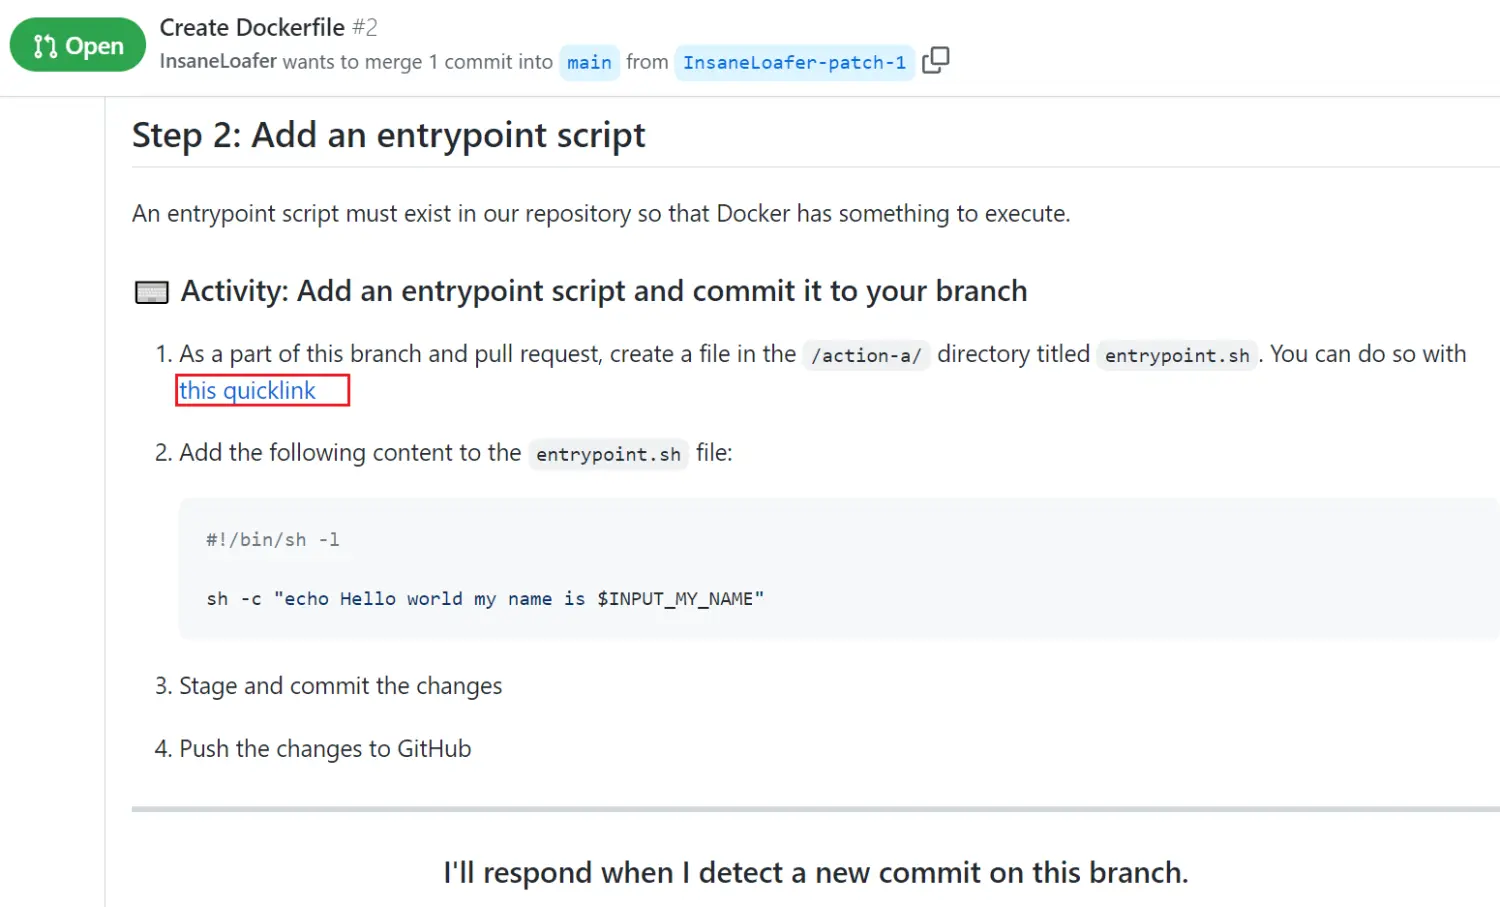Click the Create Dockerfile pull request title
The width and height of the screenshot is (1500, 907).
(x=252, y=27)
